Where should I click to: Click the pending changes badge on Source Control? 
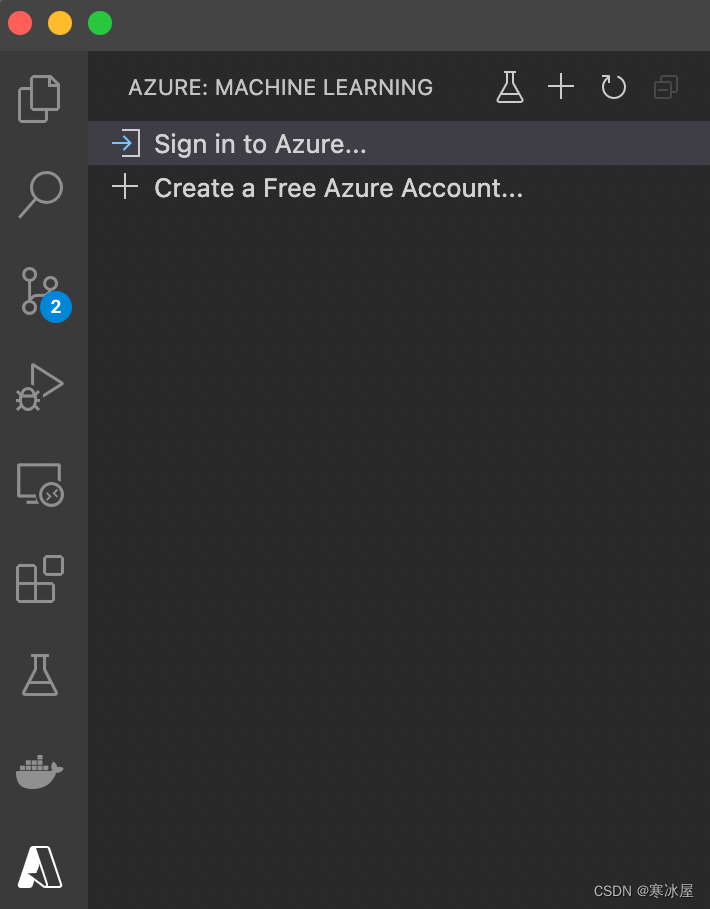click(56, 308)
